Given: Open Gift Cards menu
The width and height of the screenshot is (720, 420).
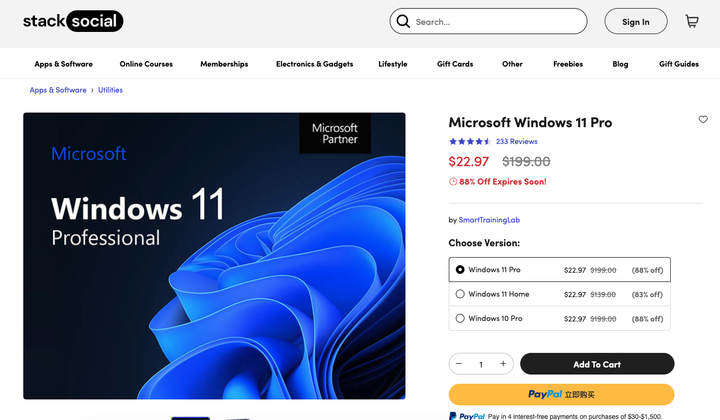Looking at the screenshot, I should tap(455, 64).
